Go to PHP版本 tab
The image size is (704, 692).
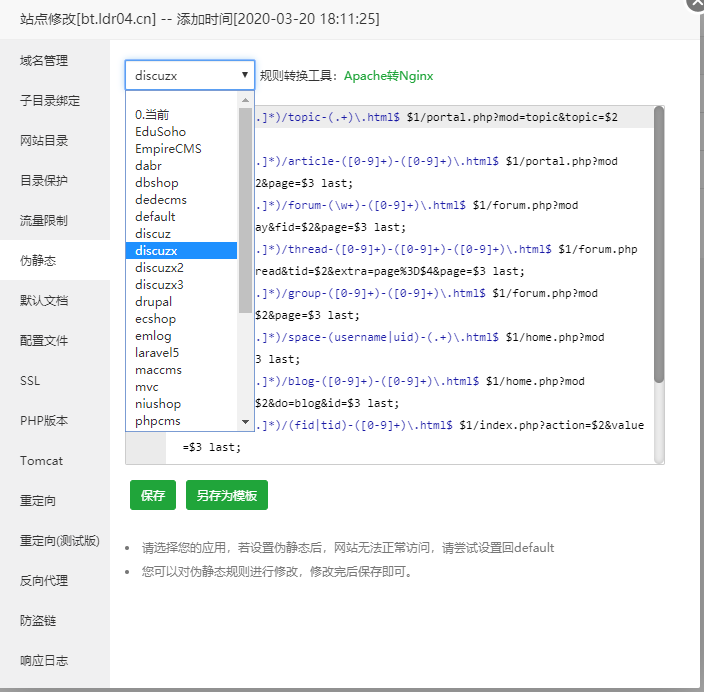[44, 421]
